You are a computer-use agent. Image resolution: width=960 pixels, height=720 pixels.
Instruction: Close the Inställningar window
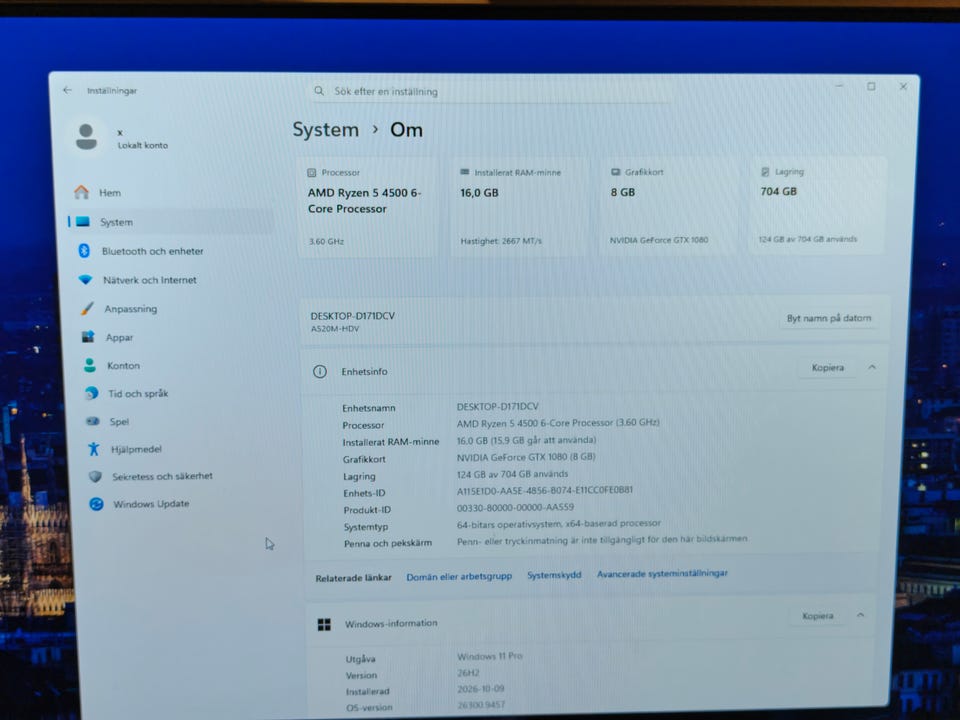[903, 86]
